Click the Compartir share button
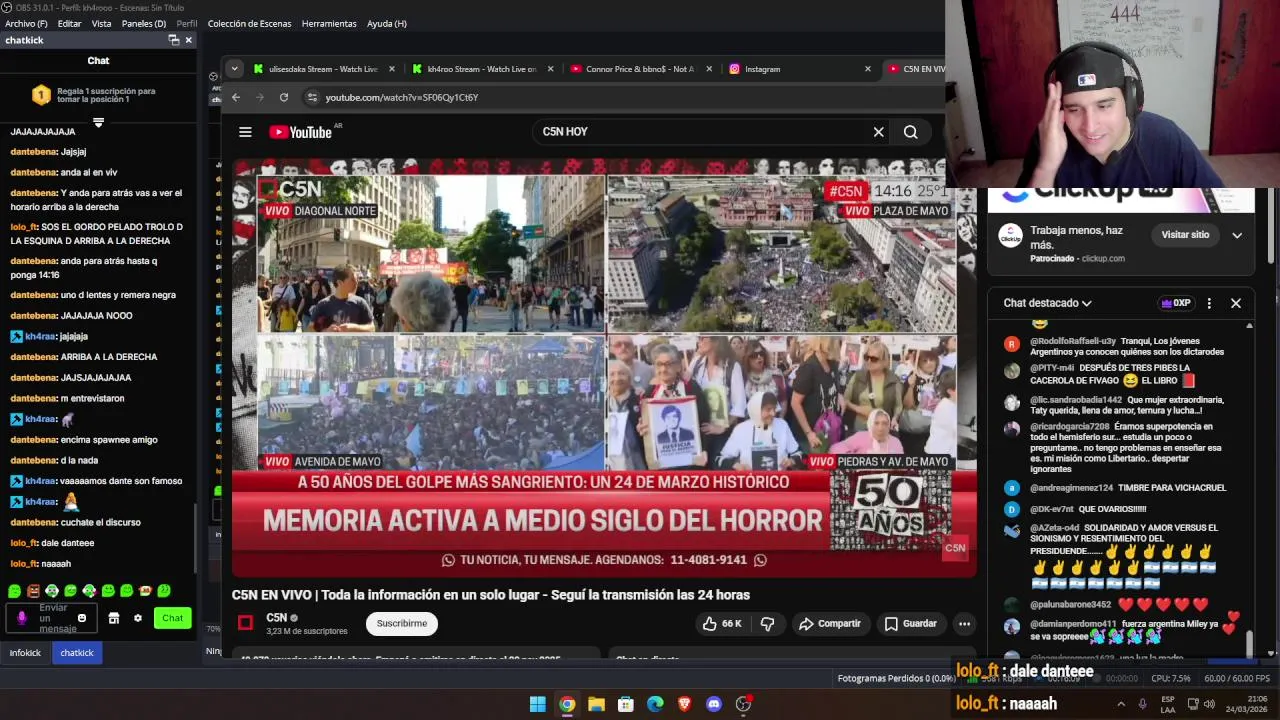 point(829,623)
